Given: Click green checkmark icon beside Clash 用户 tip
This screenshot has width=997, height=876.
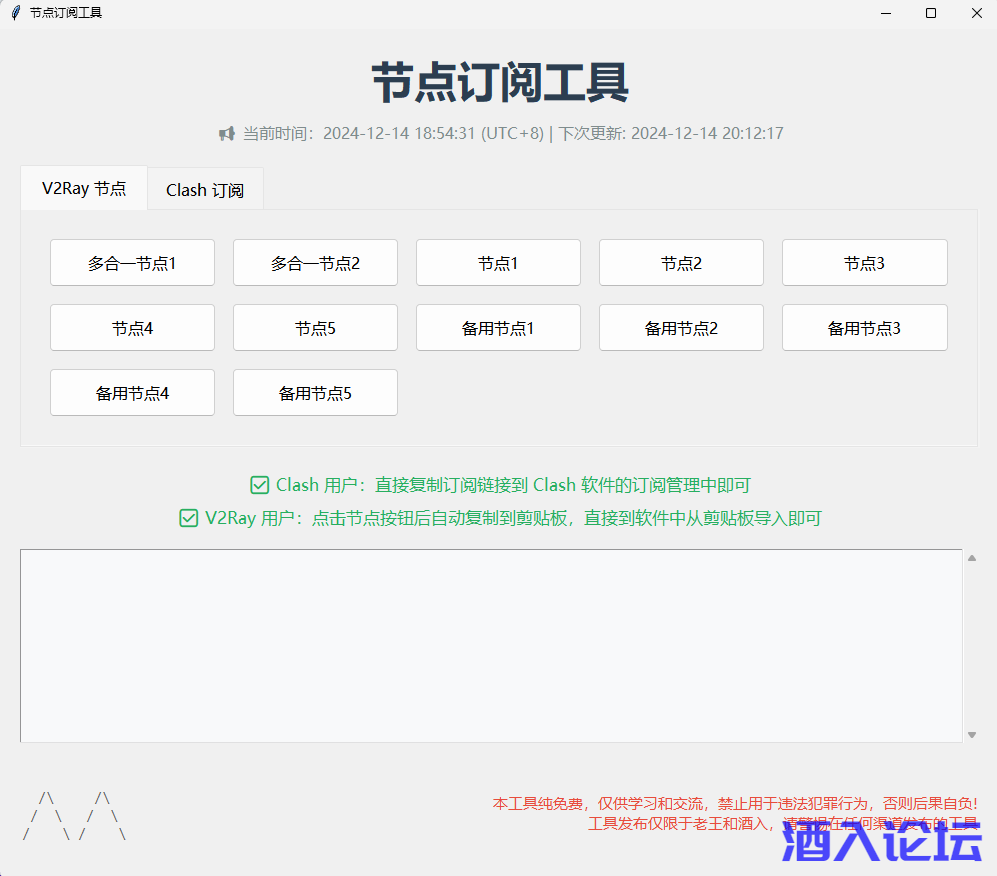Looking at the screenshot, I should pos(260,484).
